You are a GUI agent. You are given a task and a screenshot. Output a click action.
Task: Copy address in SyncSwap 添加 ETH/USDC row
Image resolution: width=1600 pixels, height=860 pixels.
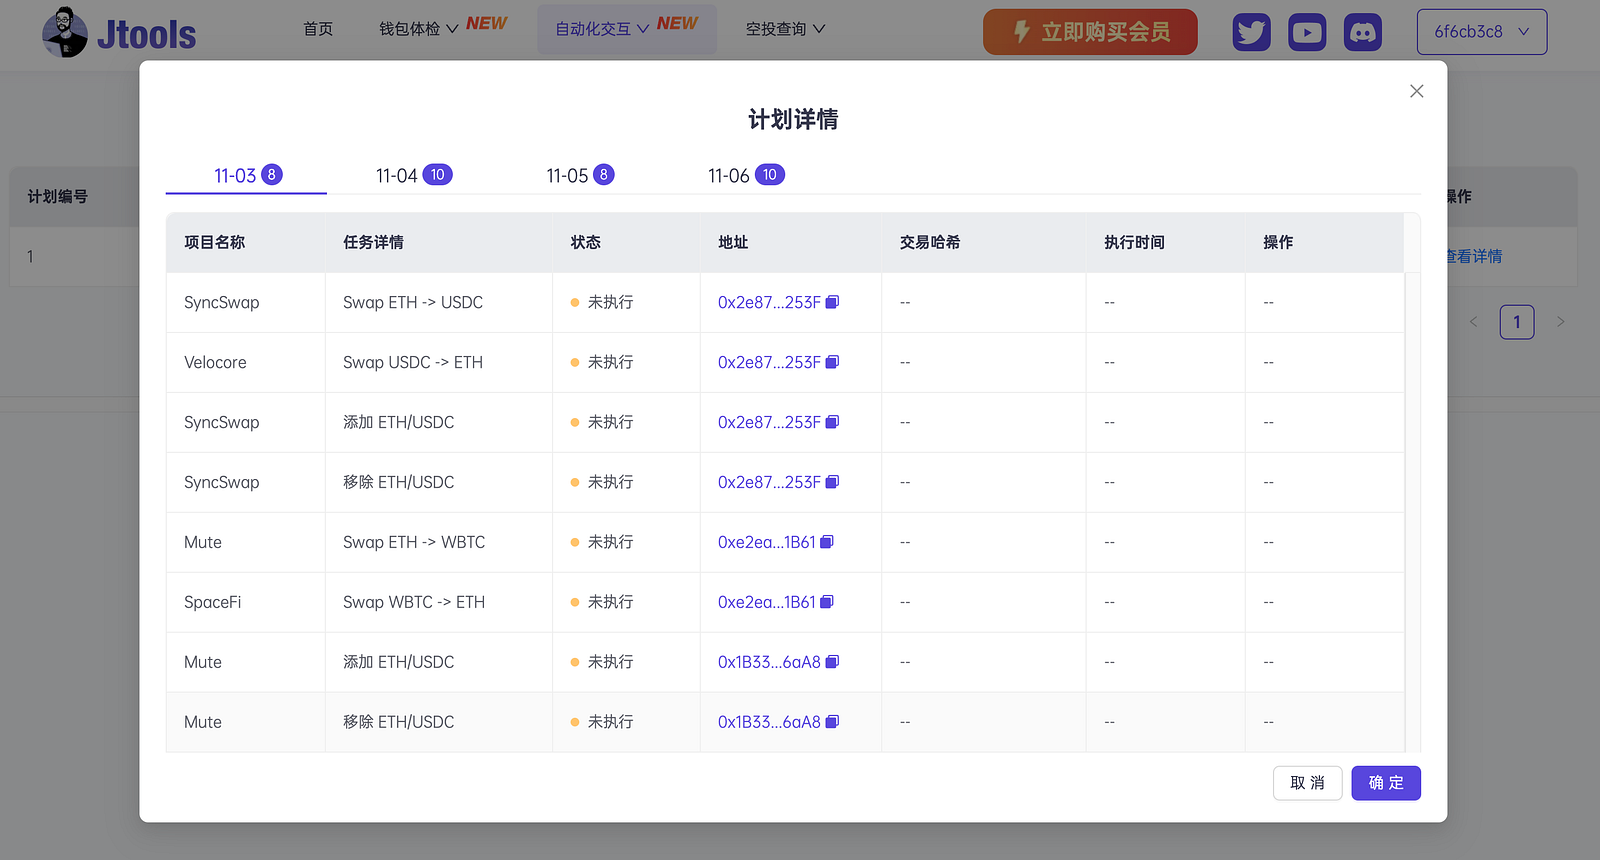[832, 422]
